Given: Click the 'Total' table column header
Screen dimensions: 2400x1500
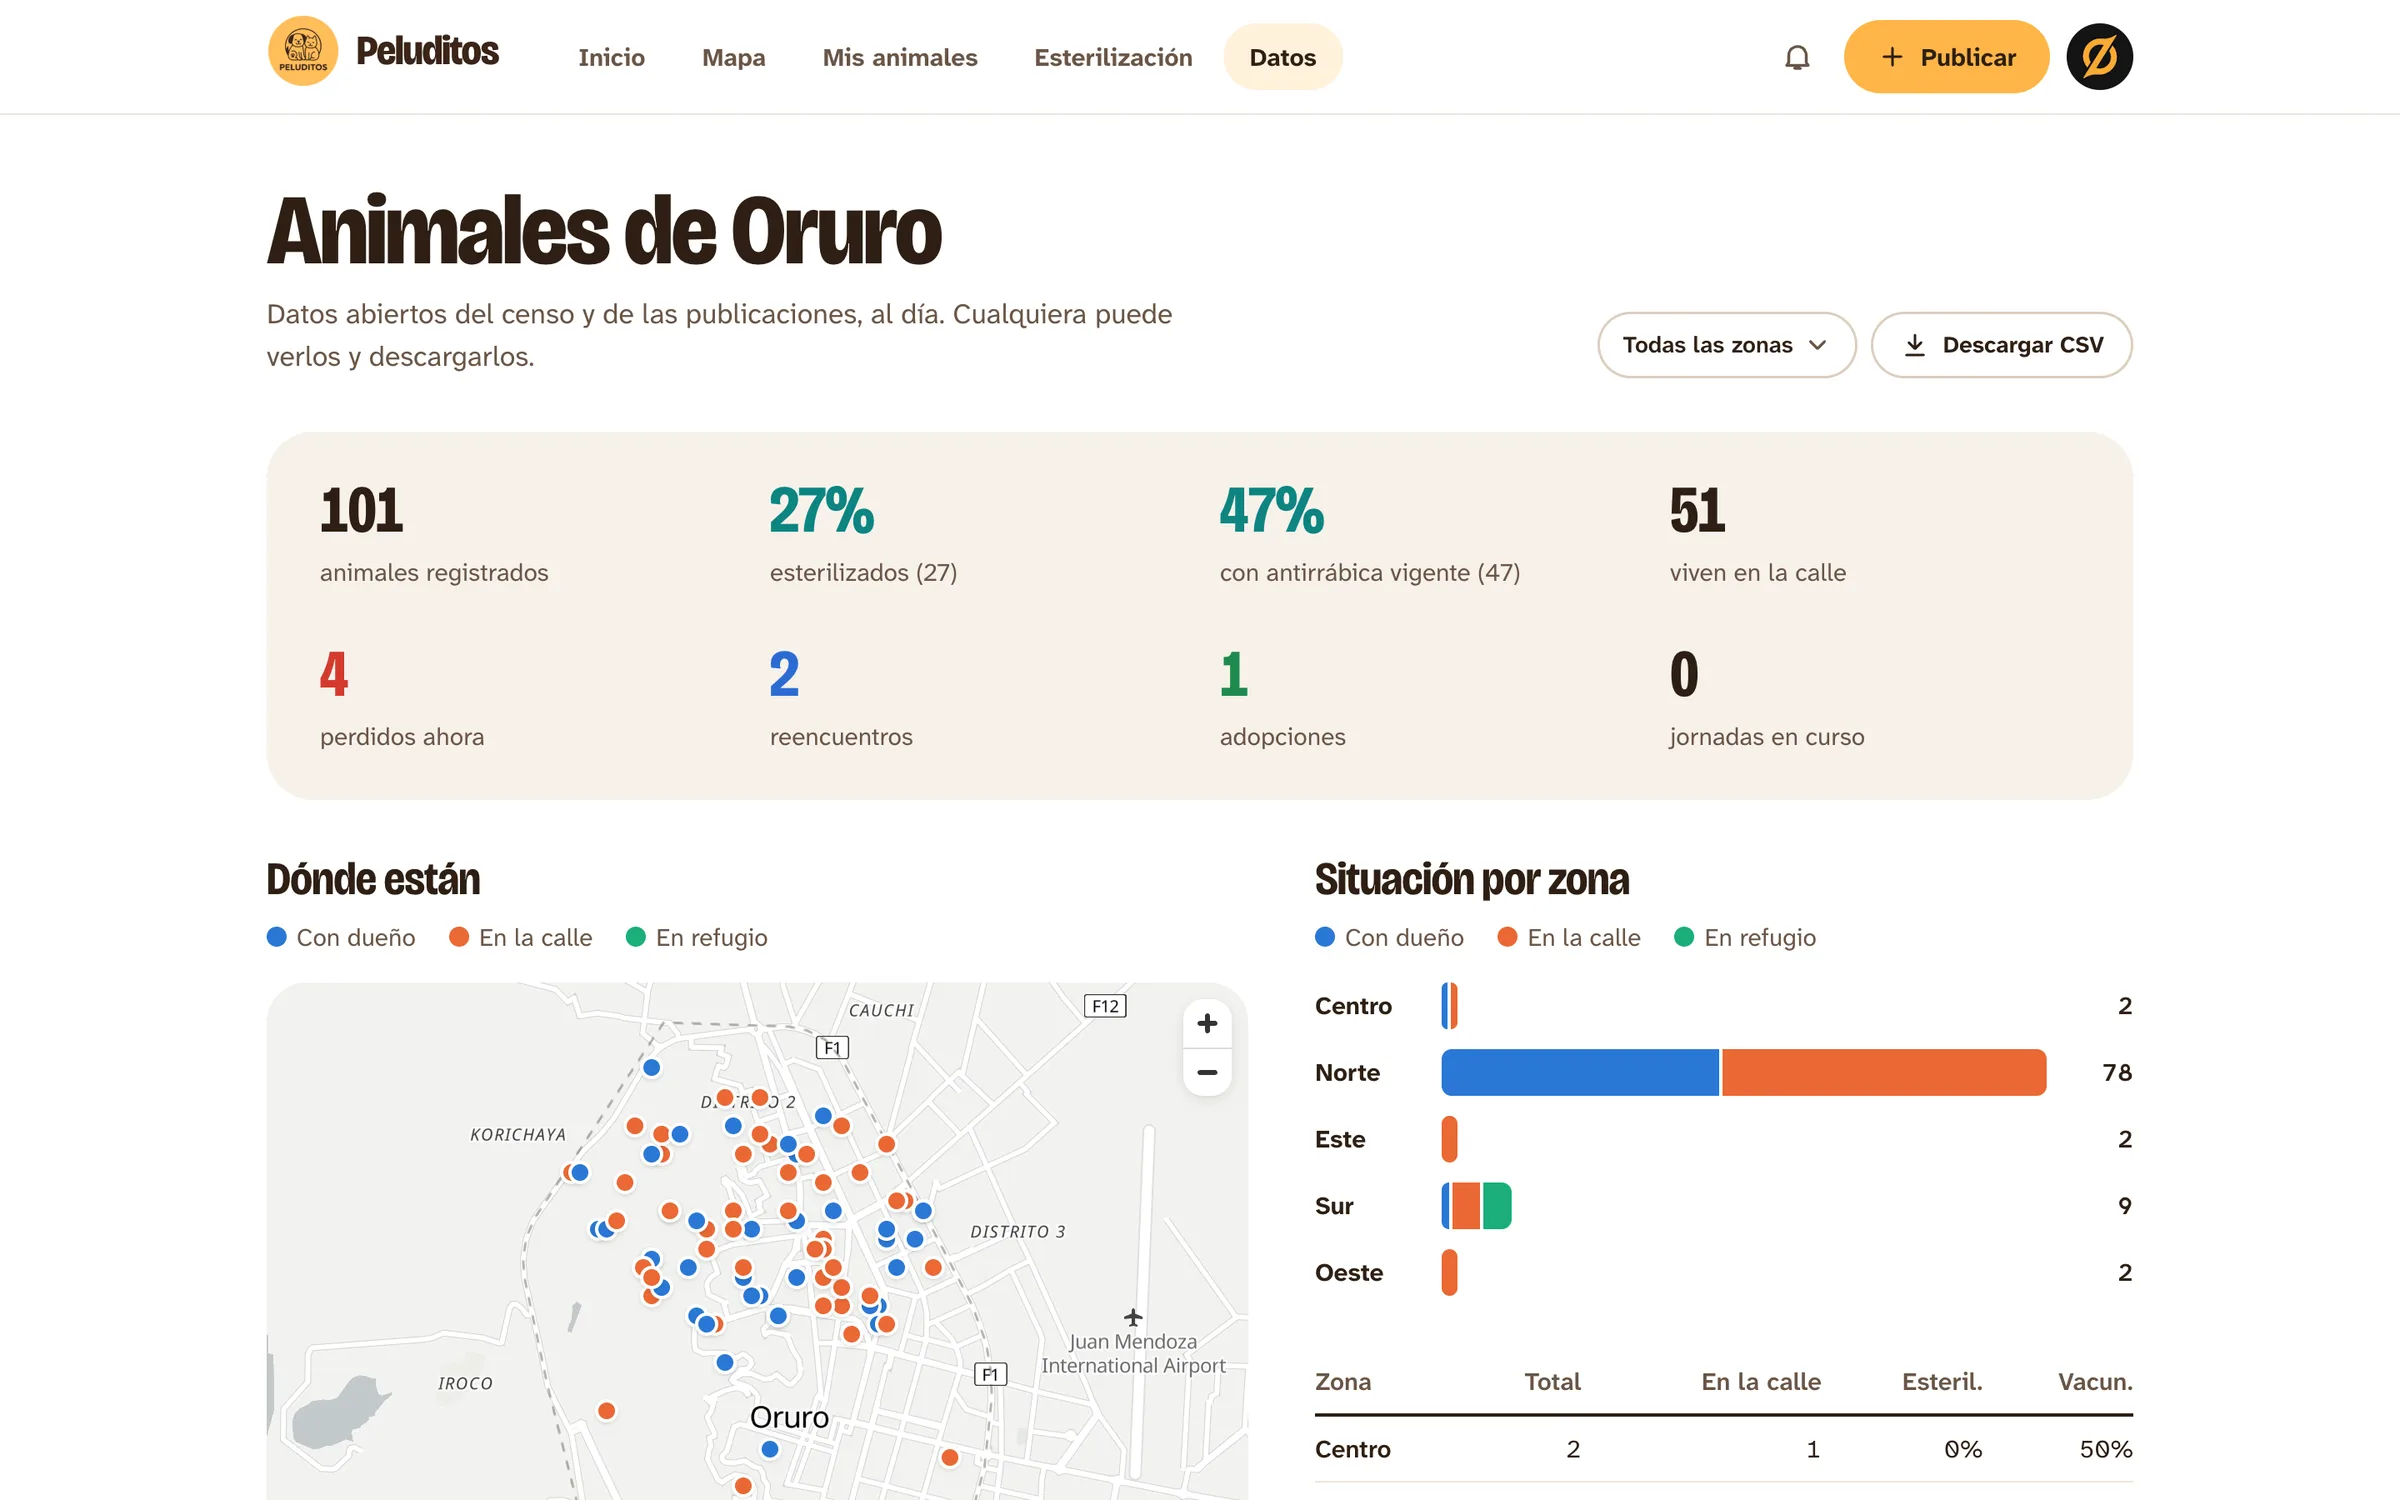Looking at the screenshot, I should click(1552, 1382).
